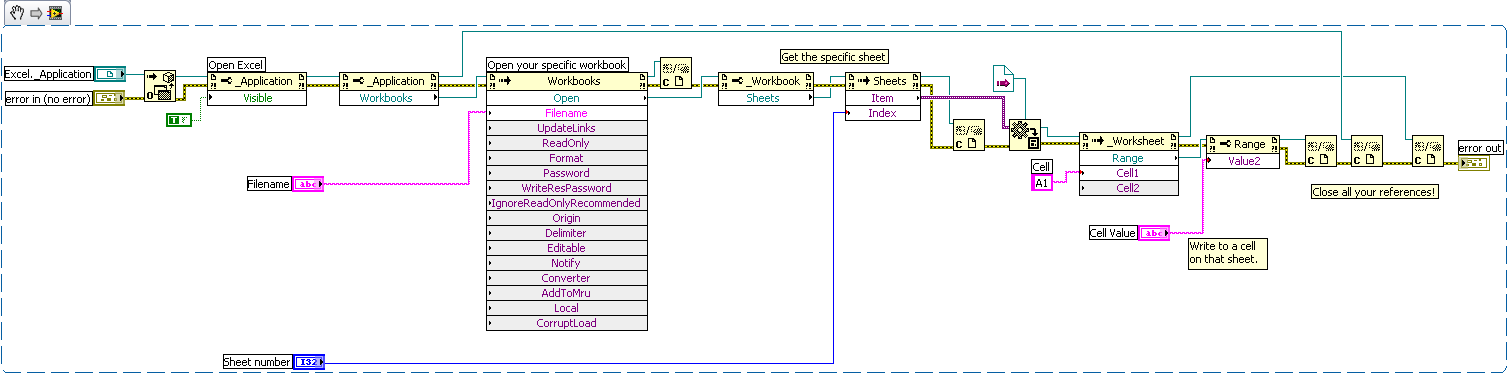Viewport: 1508px width, 374px height.
Task: Click the ReadOnly input of Workbooks Open
Action: click(566, 143)
